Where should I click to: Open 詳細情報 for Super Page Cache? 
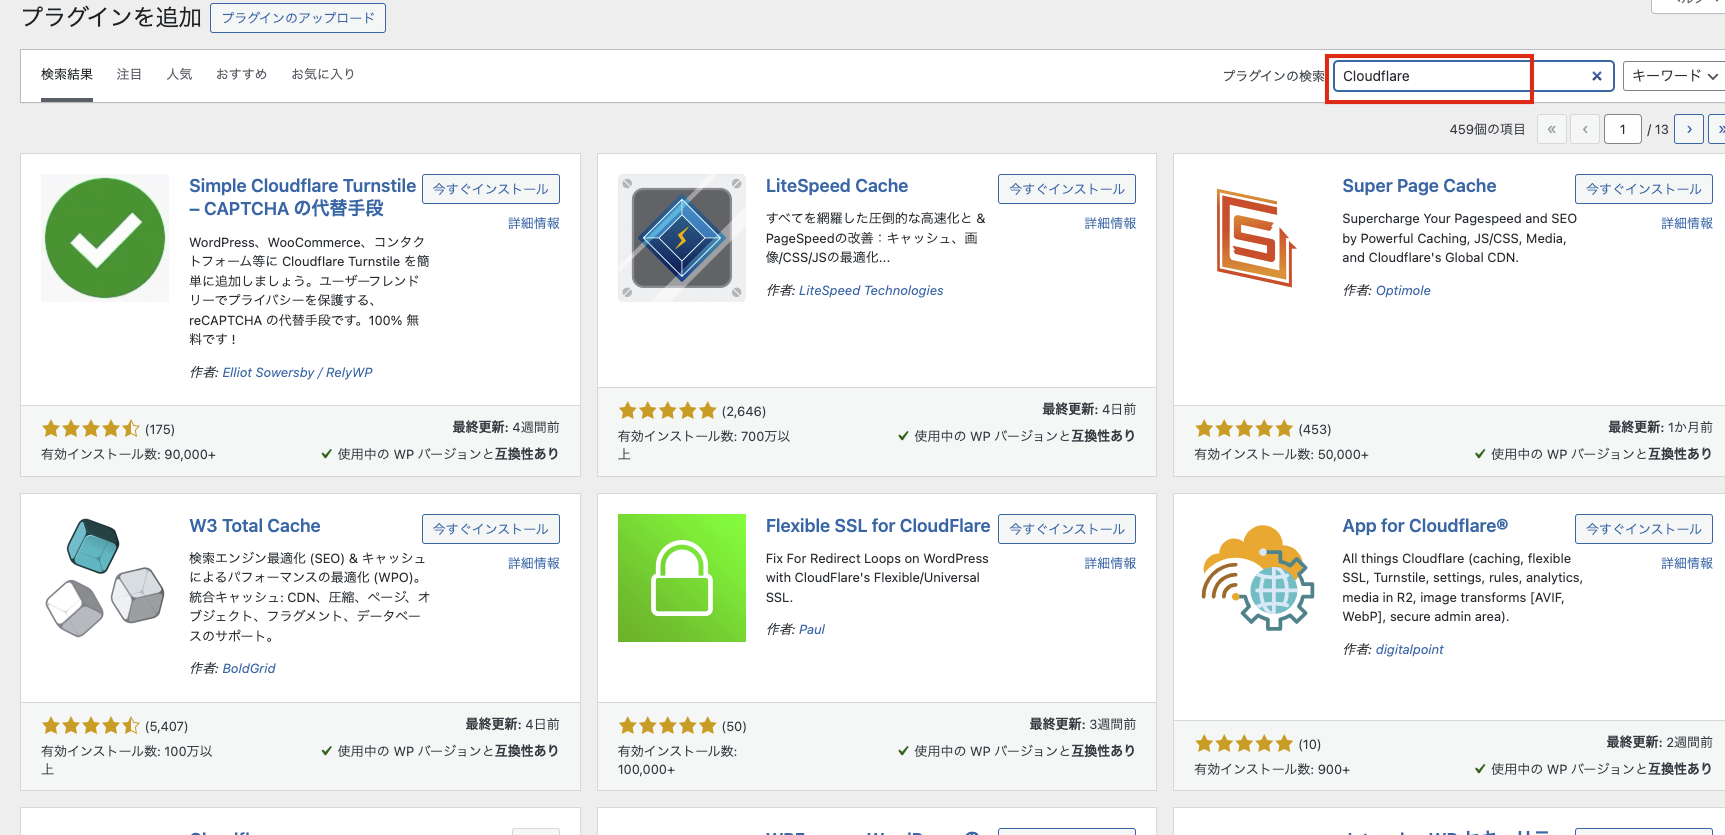pyautogui.click(x=1687, y=224)
